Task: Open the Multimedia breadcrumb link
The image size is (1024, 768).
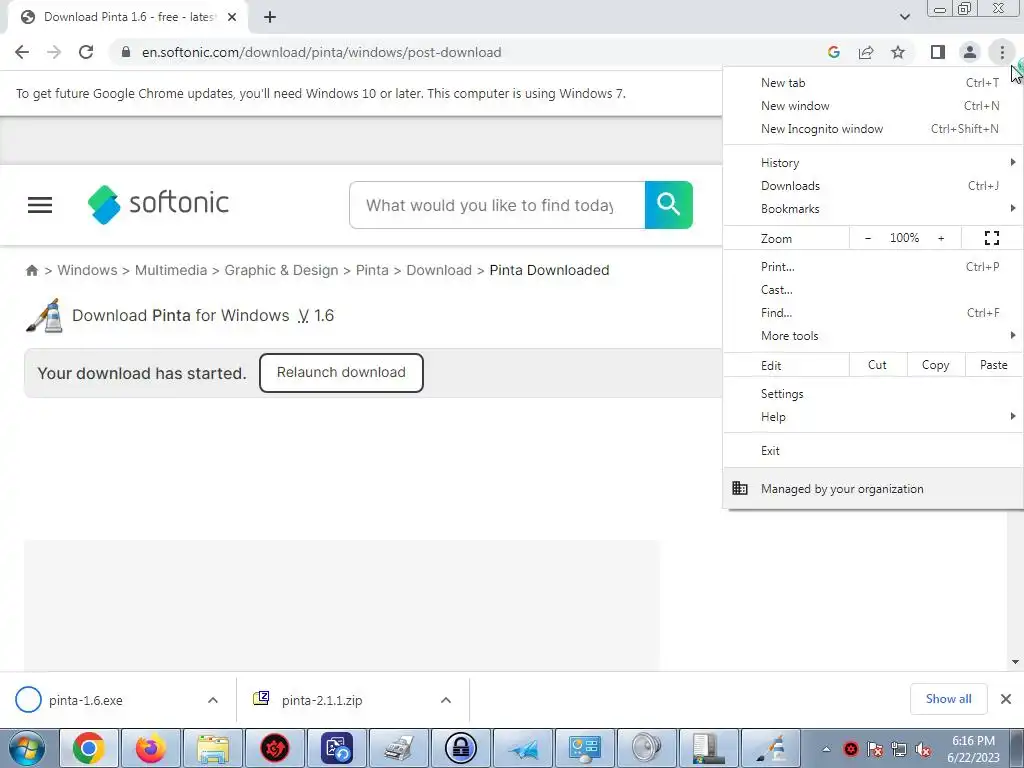Action: click(x=170, y=270)
